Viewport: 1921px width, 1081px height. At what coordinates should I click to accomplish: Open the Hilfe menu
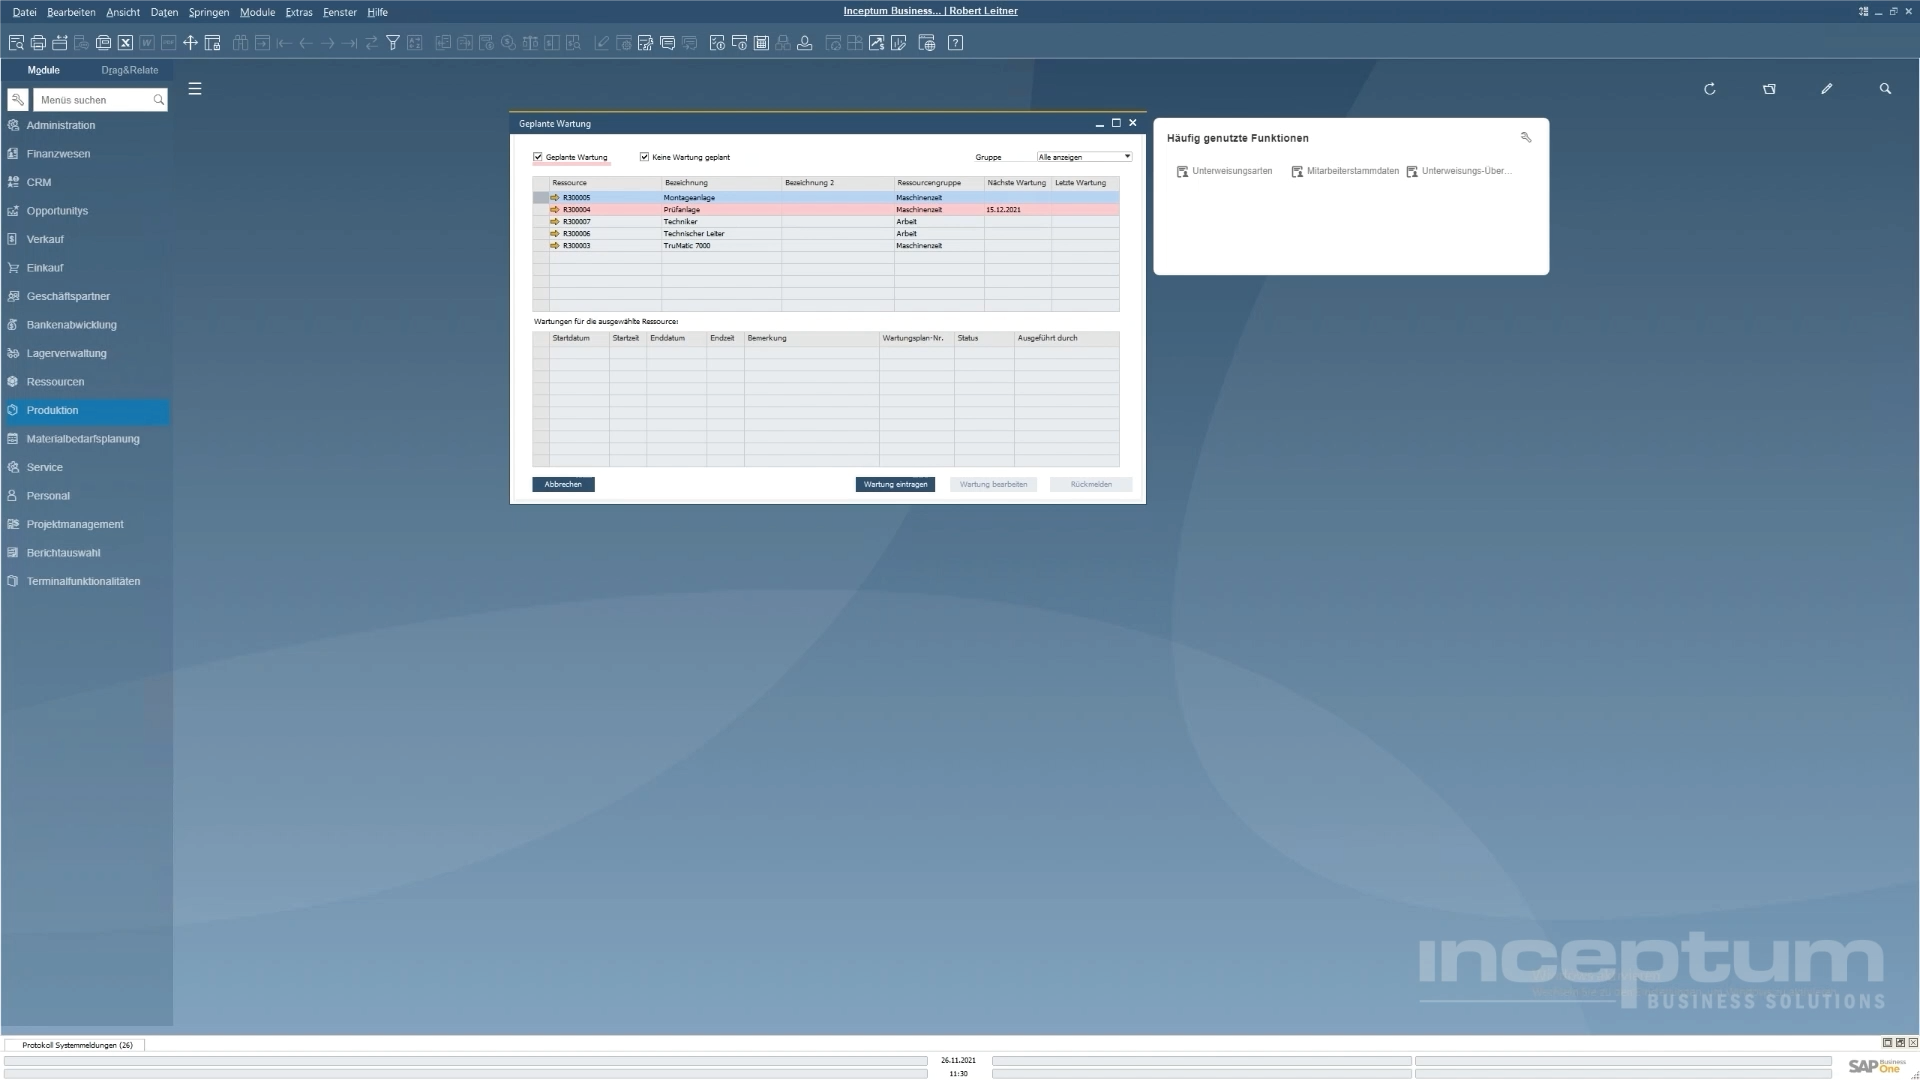(x=377, y=12)
